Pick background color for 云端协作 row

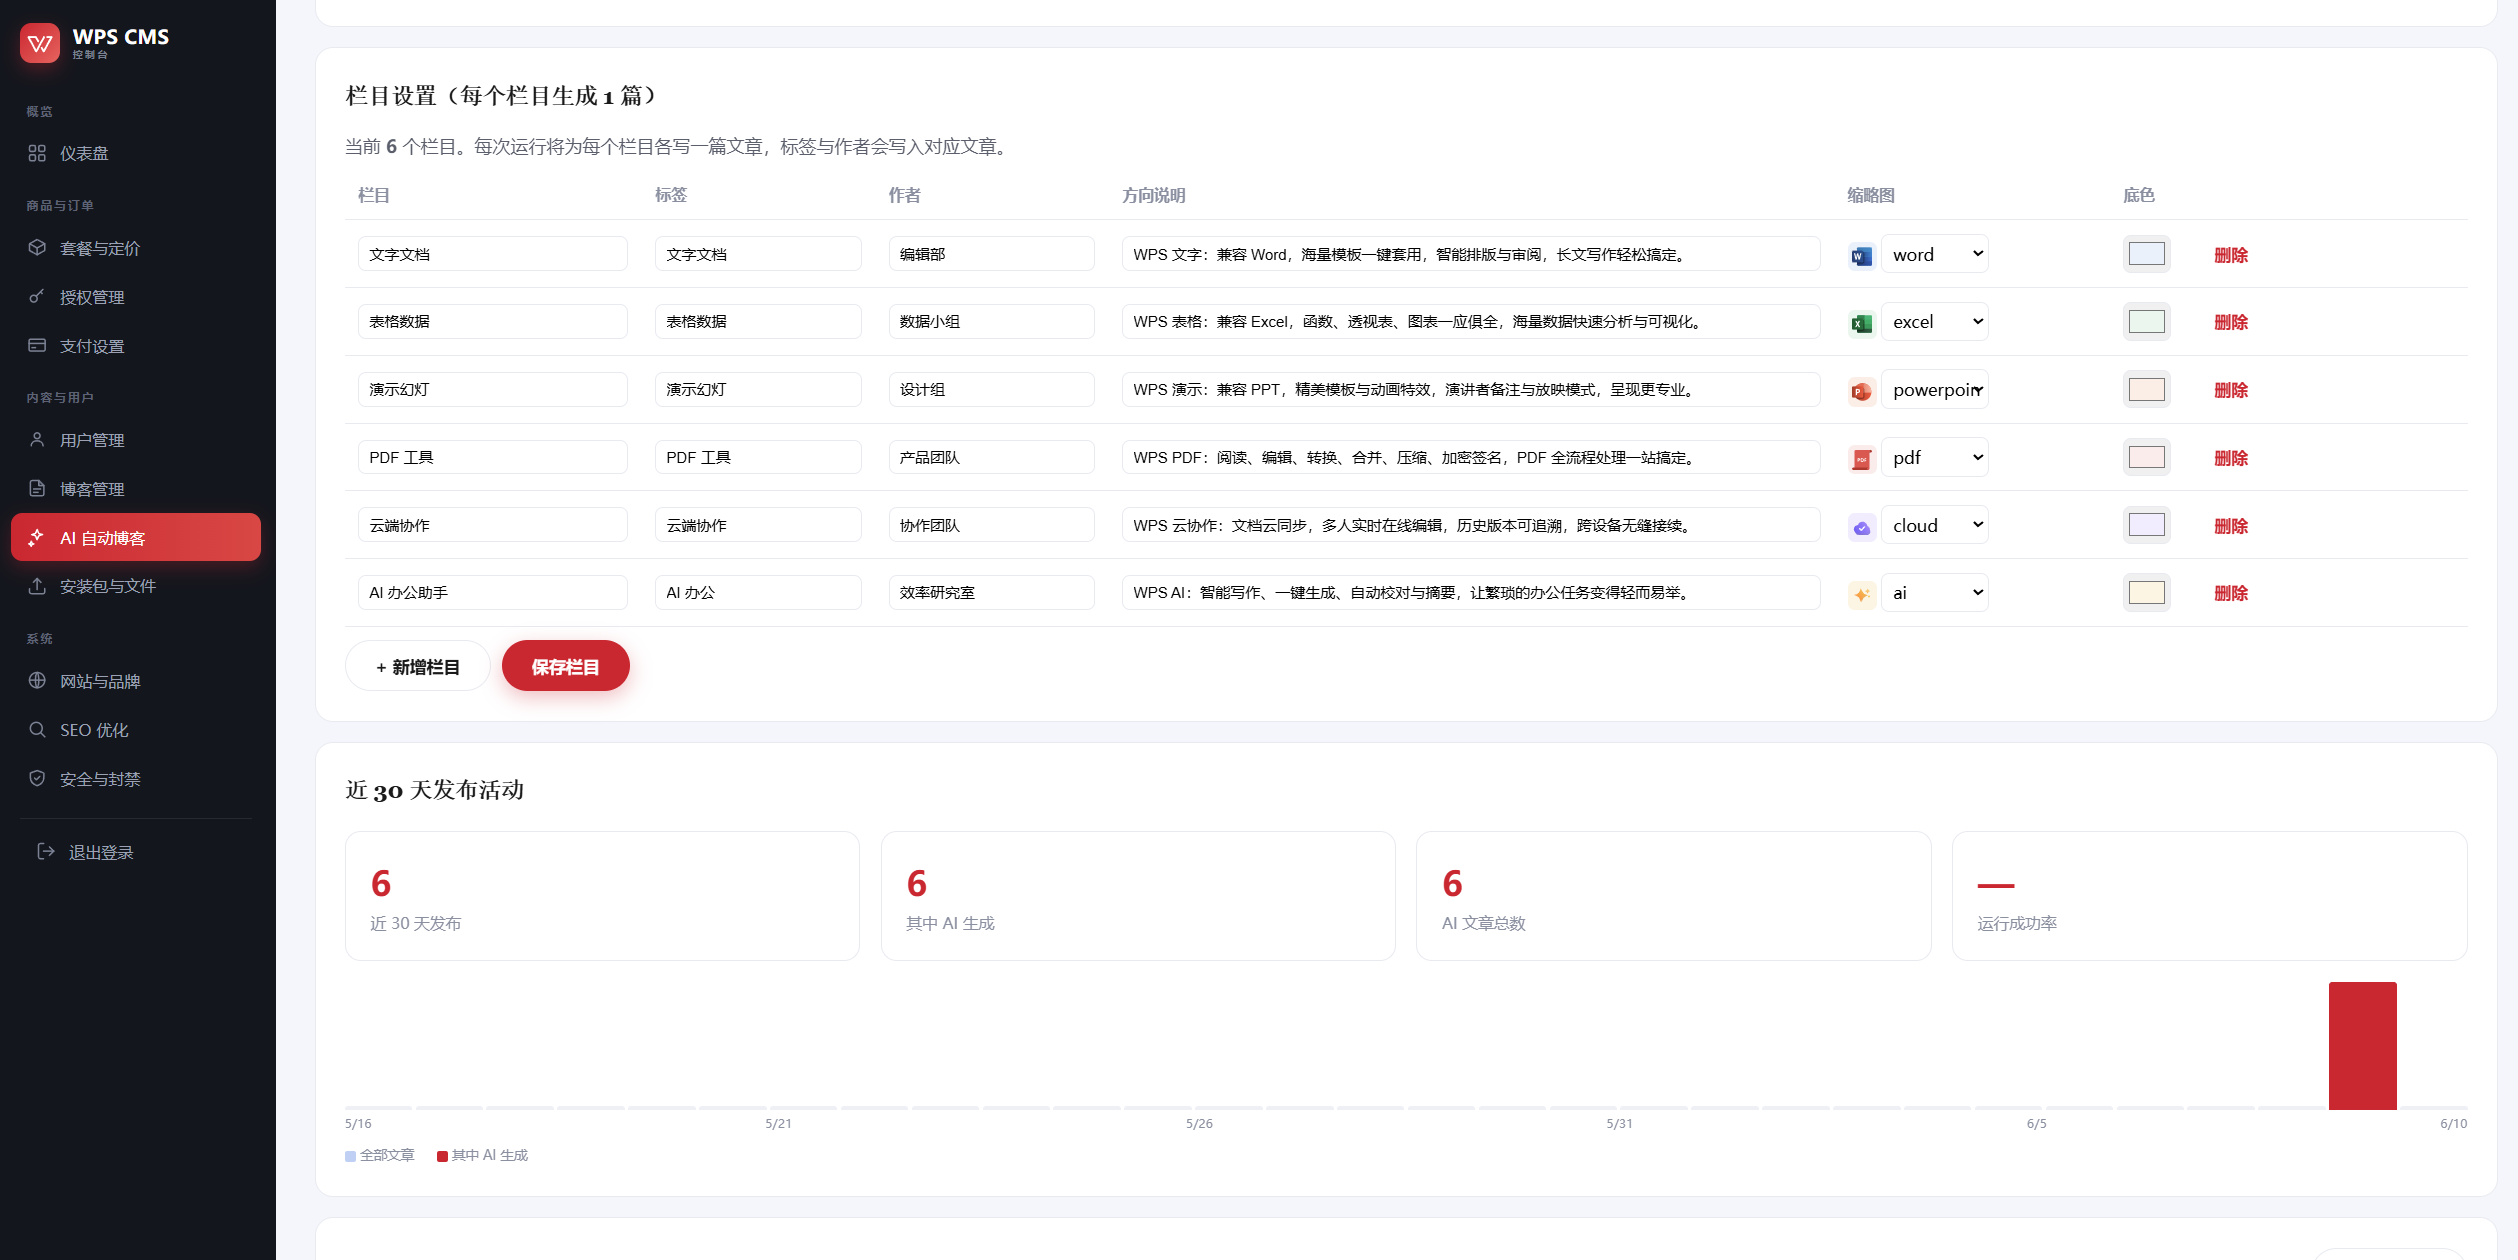pos(2146,525)
